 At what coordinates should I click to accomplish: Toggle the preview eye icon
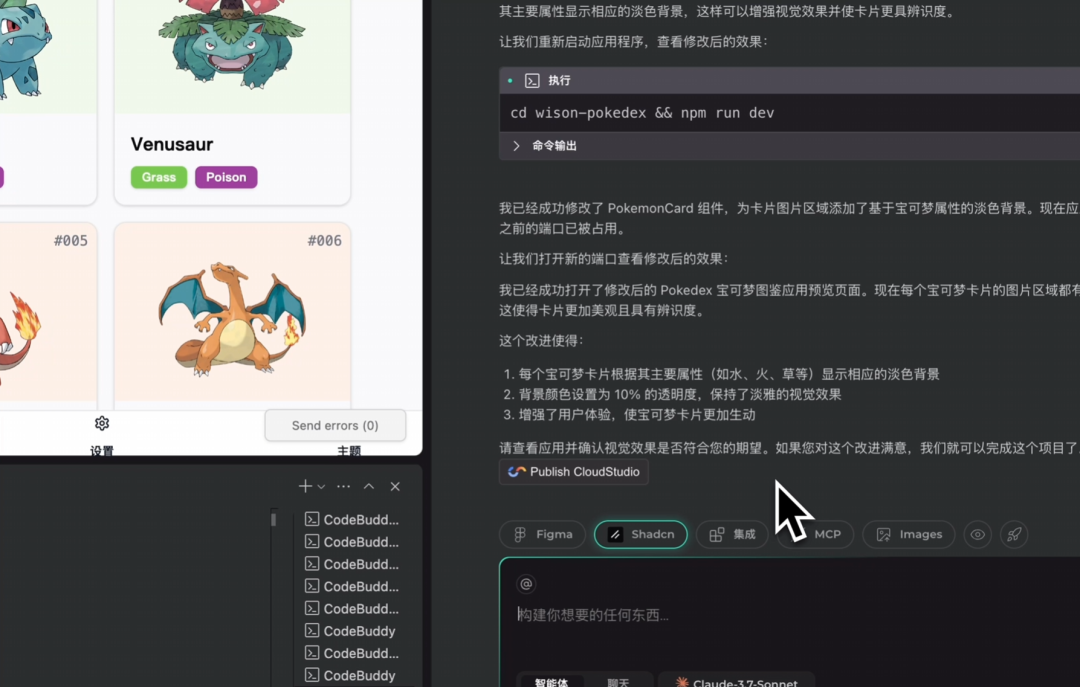(977, 534)
